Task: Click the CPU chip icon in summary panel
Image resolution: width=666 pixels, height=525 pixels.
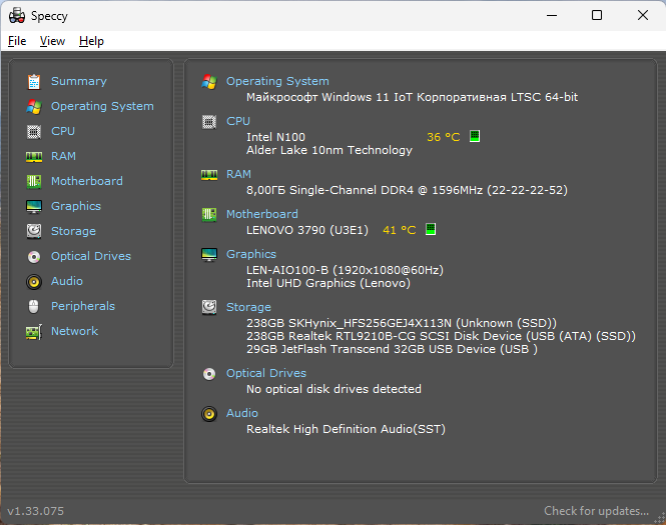Action: 209,122
